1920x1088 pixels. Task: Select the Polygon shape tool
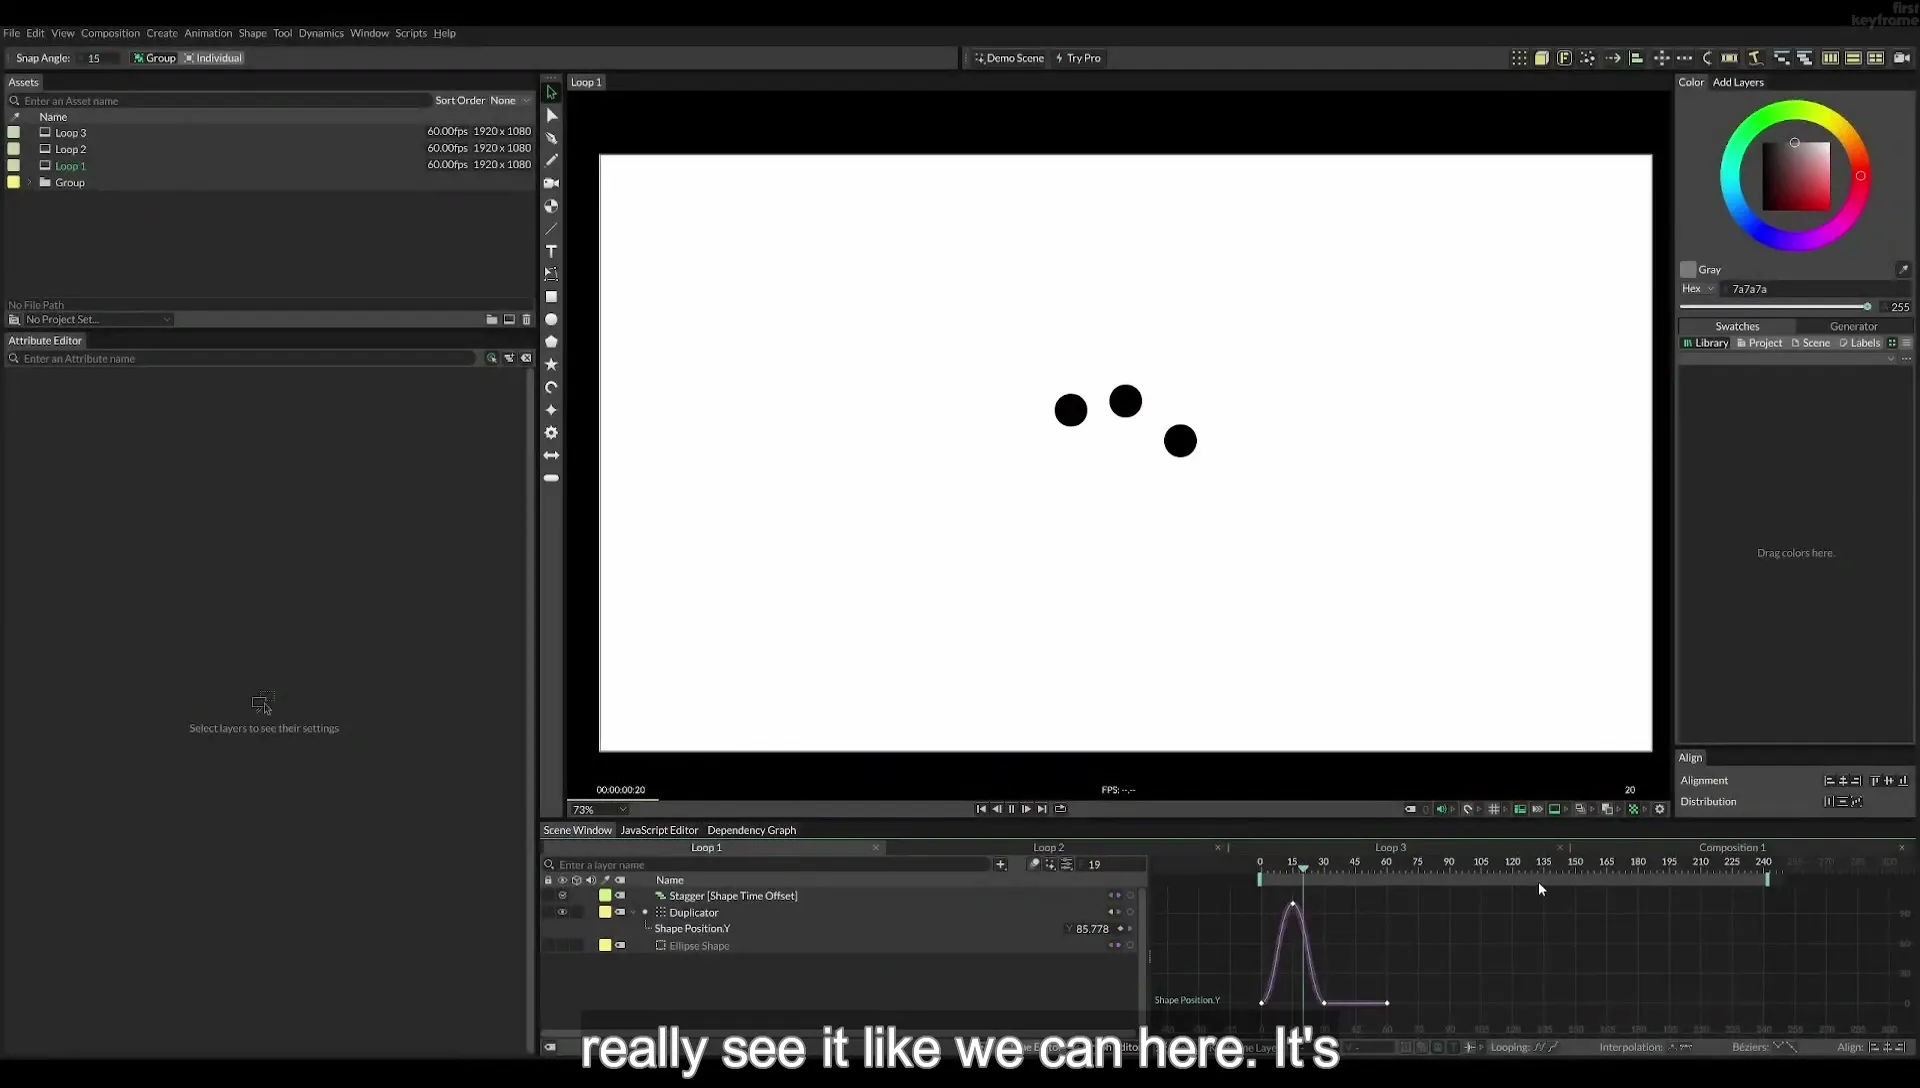point(551,342)
